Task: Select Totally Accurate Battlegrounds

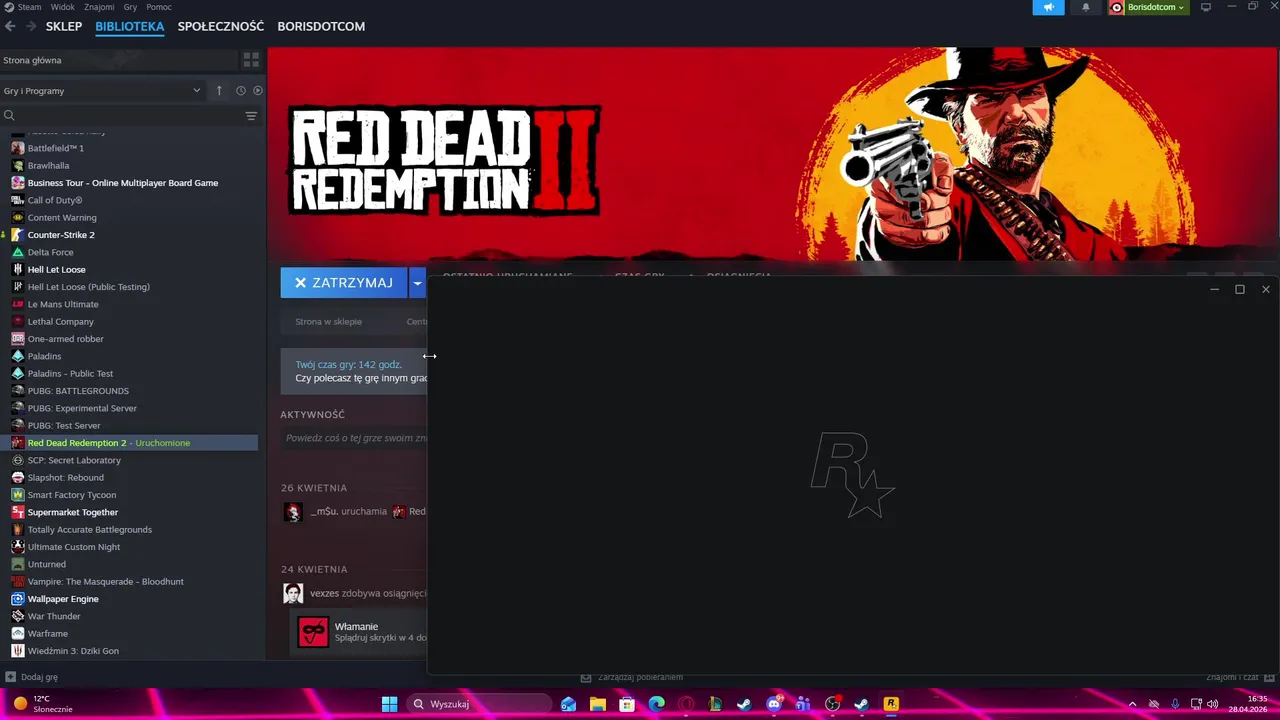Action: (x=90, y=529)
